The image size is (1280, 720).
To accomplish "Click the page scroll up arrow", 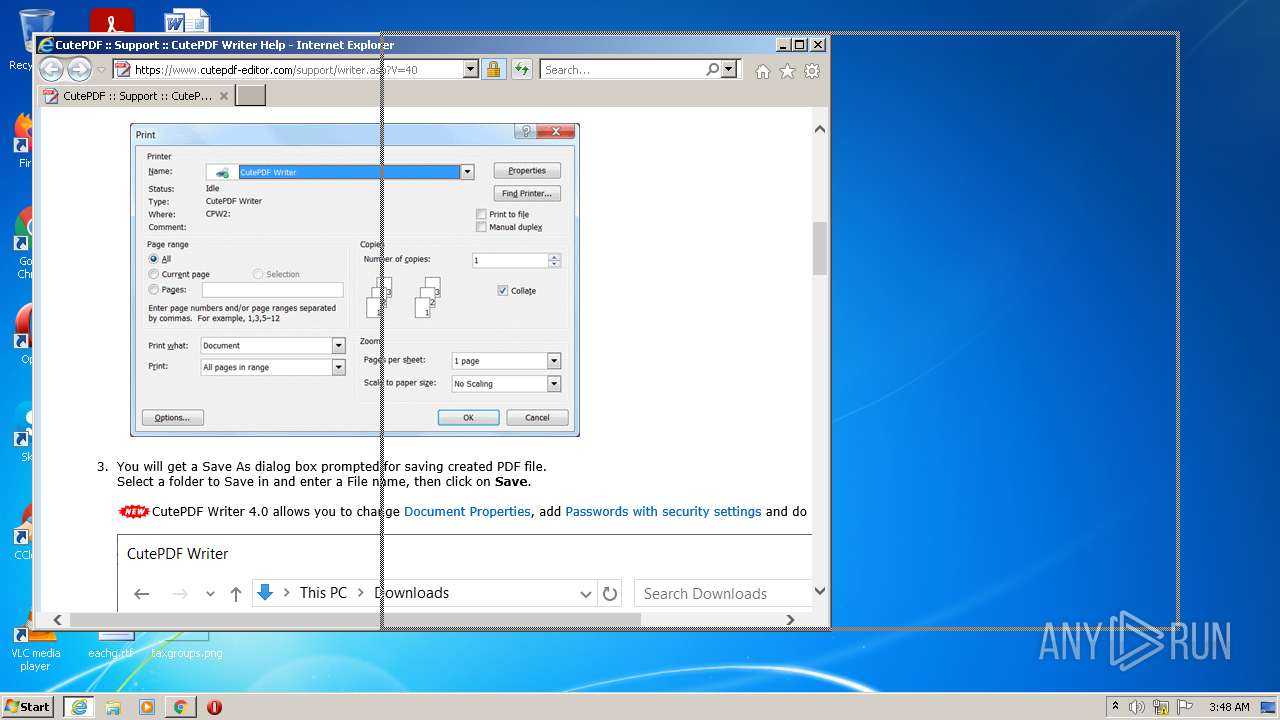I will (x=820, y=130).
